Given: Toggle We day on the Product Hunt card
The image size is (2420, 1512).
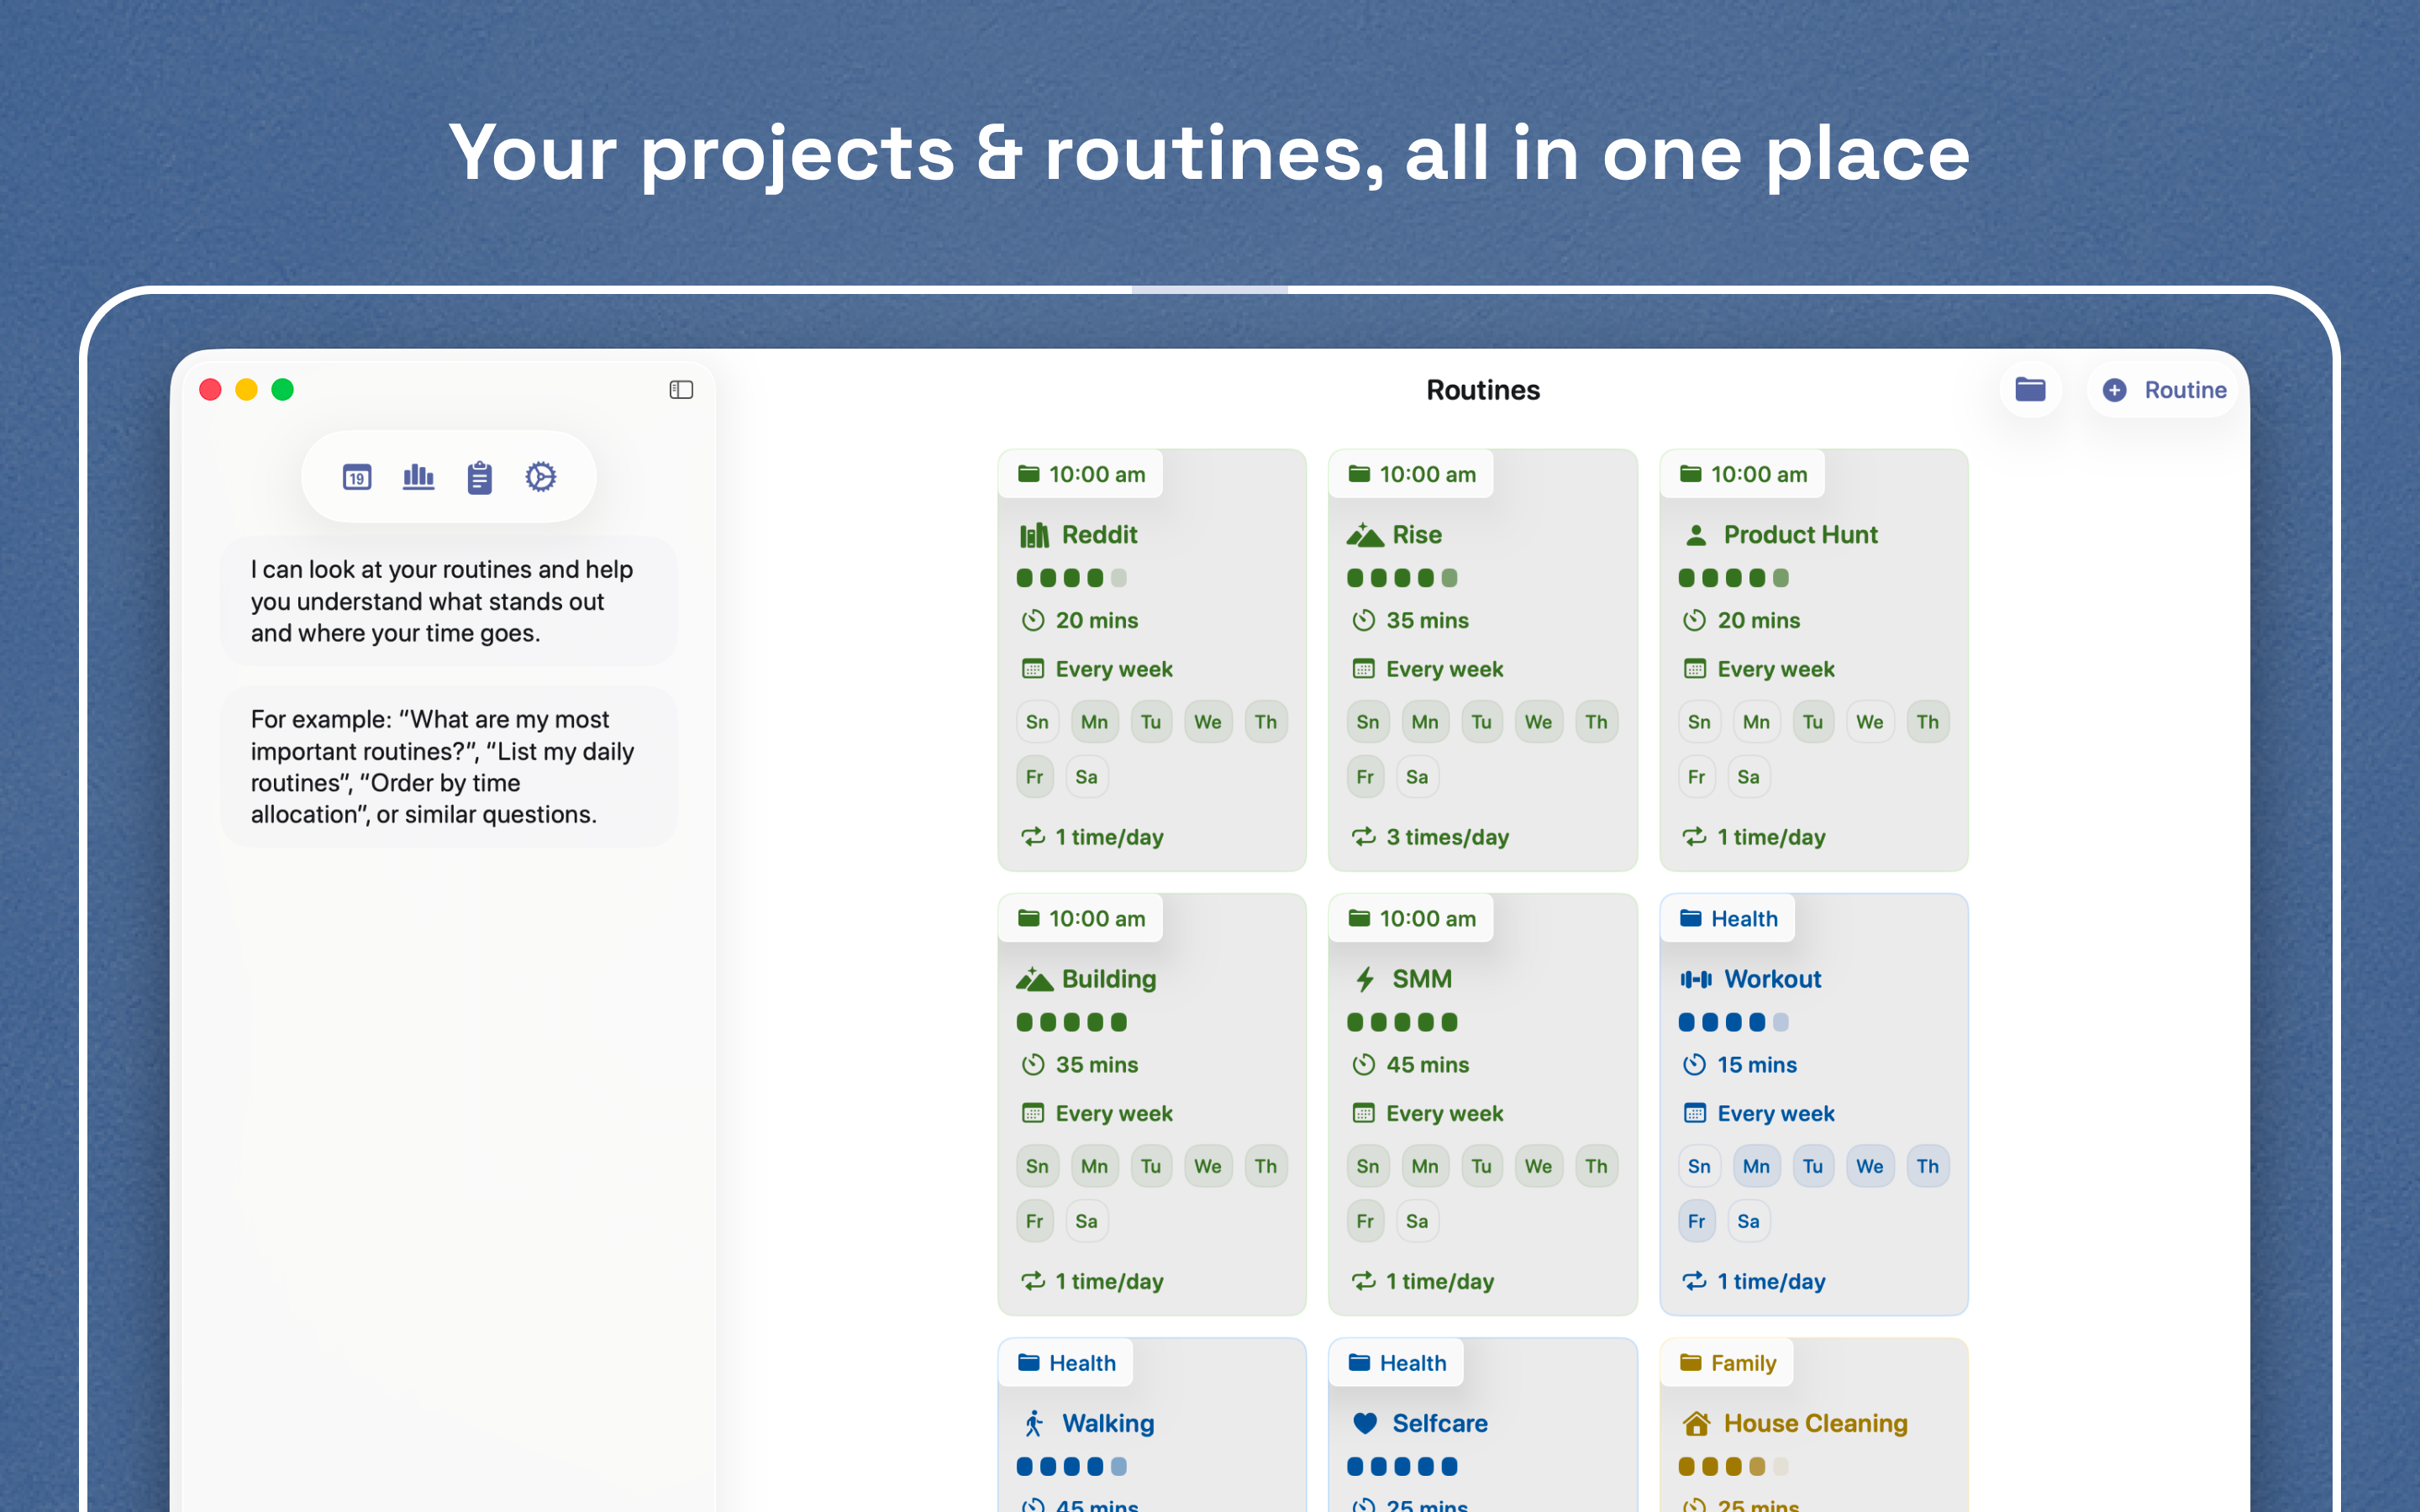Looking at the screenshot, I should 1870,722.
